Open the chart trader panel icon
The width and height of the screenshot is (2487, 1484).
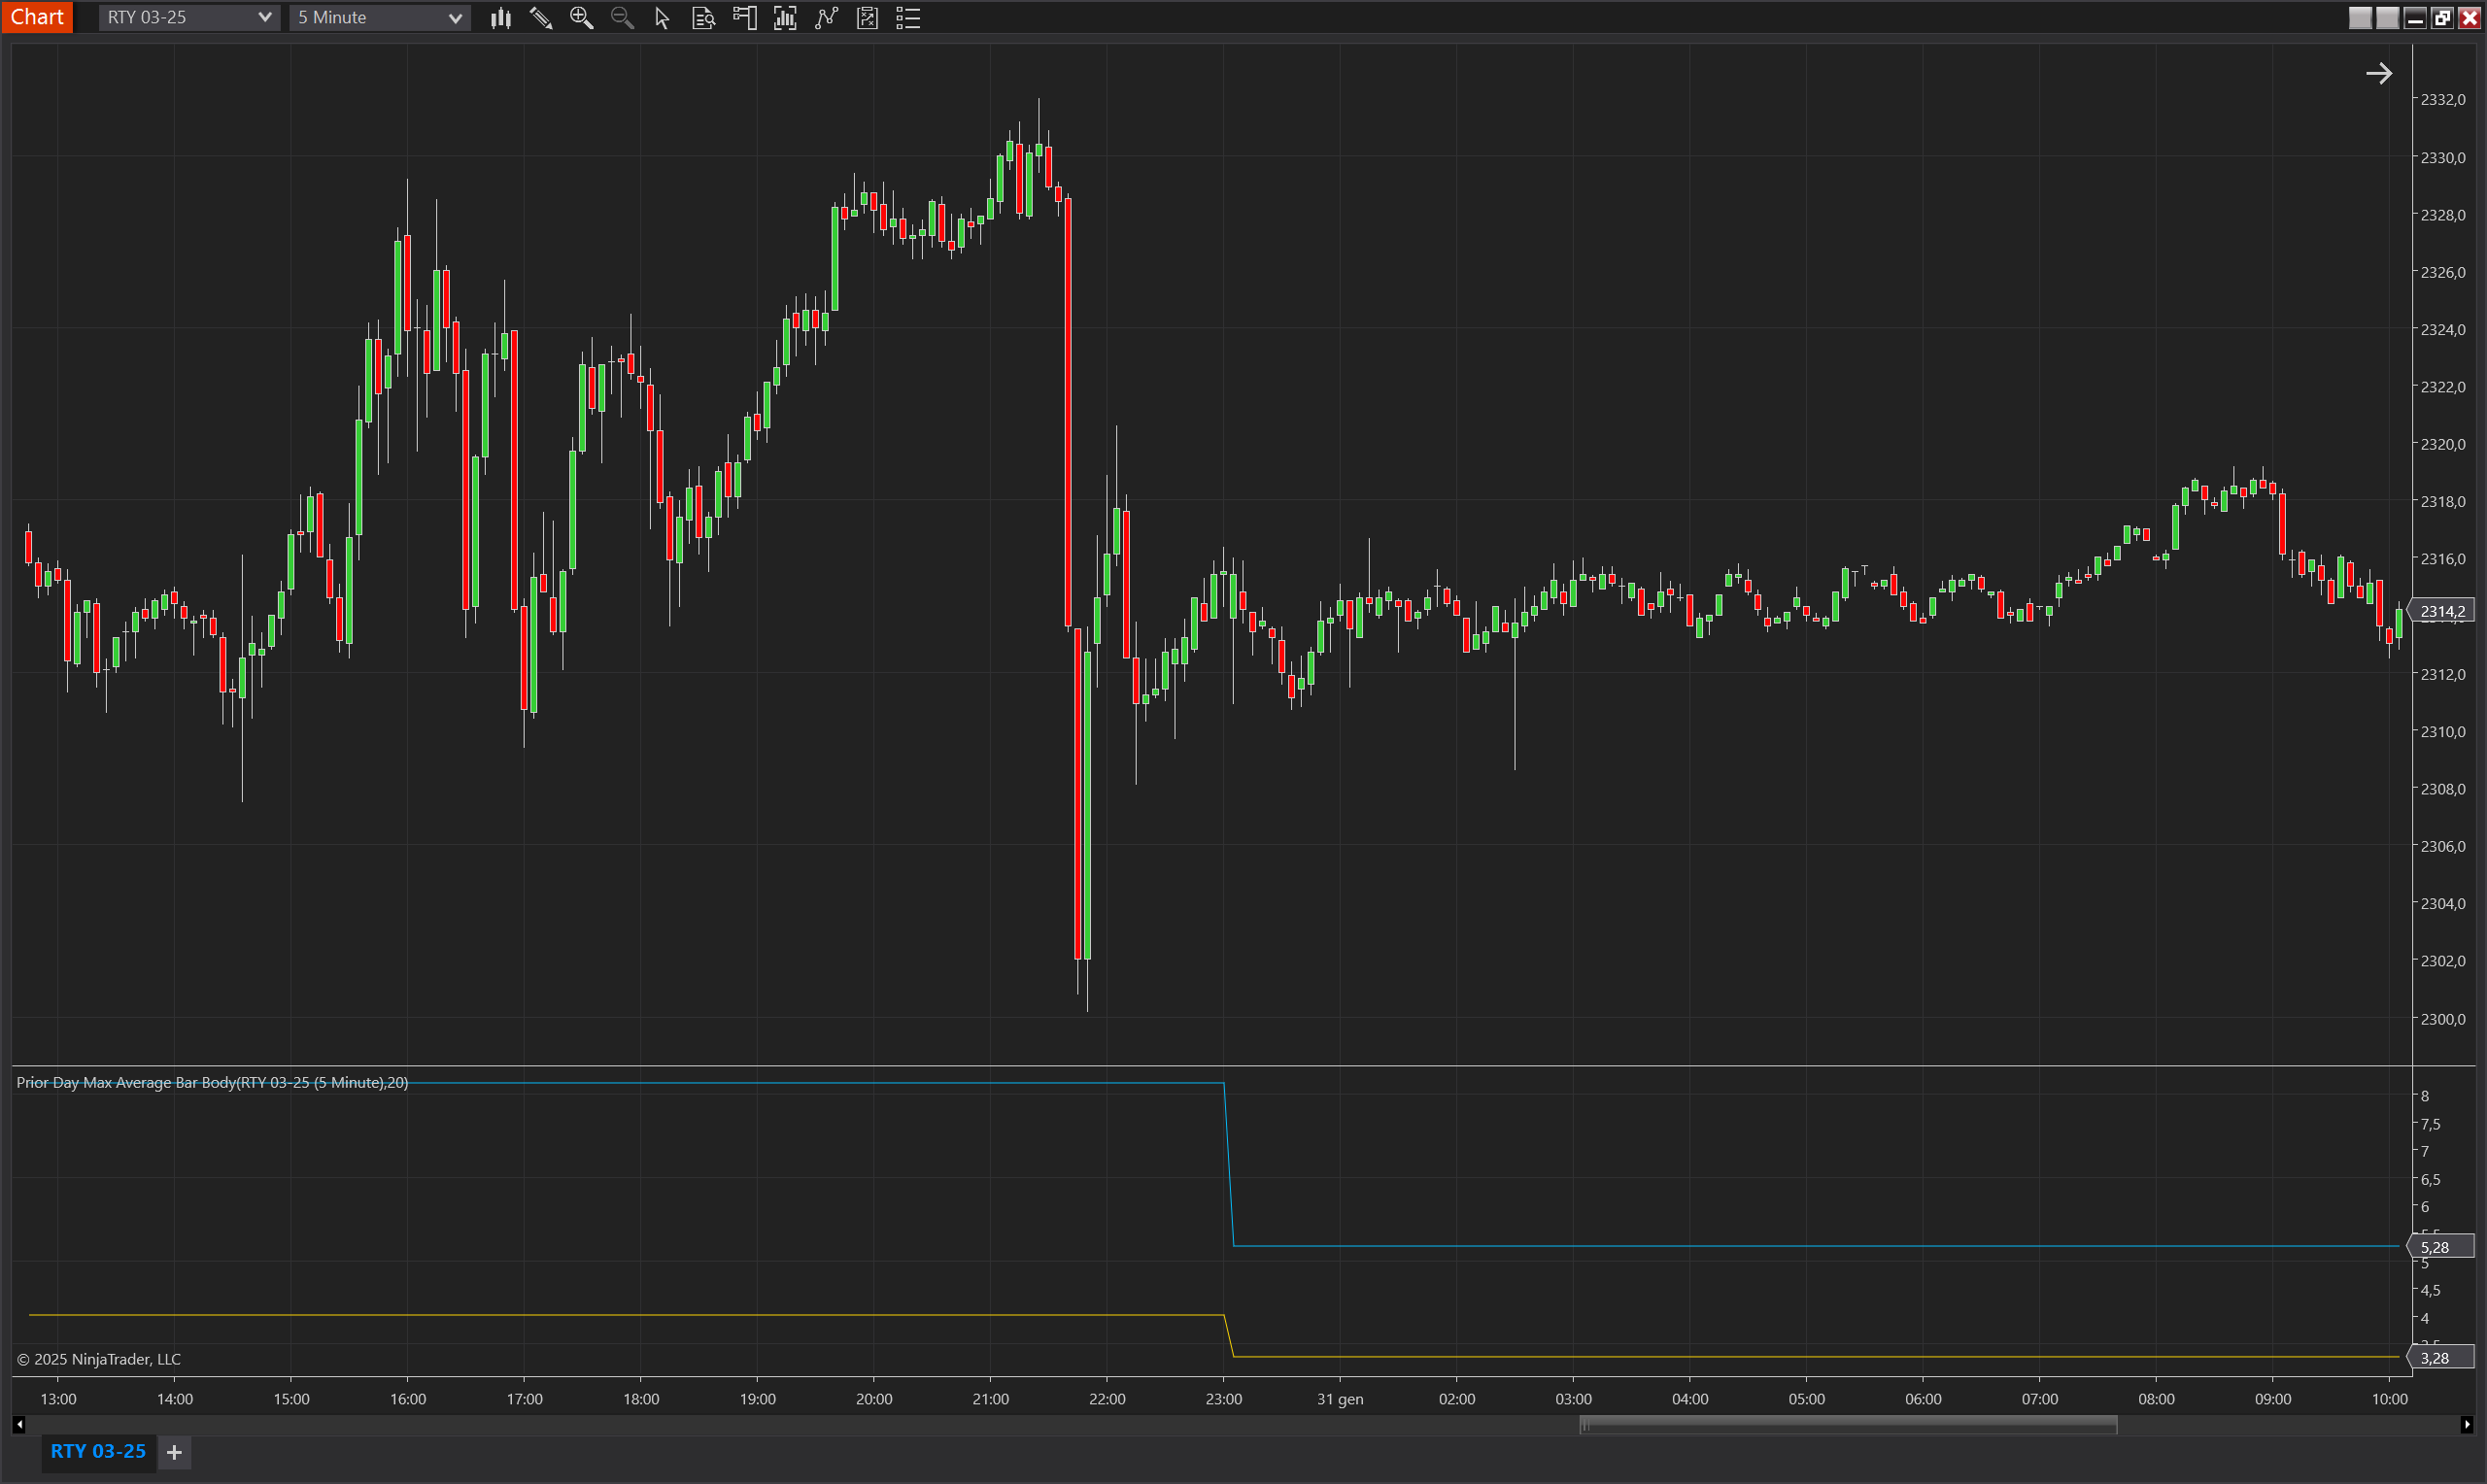point(744,18)
